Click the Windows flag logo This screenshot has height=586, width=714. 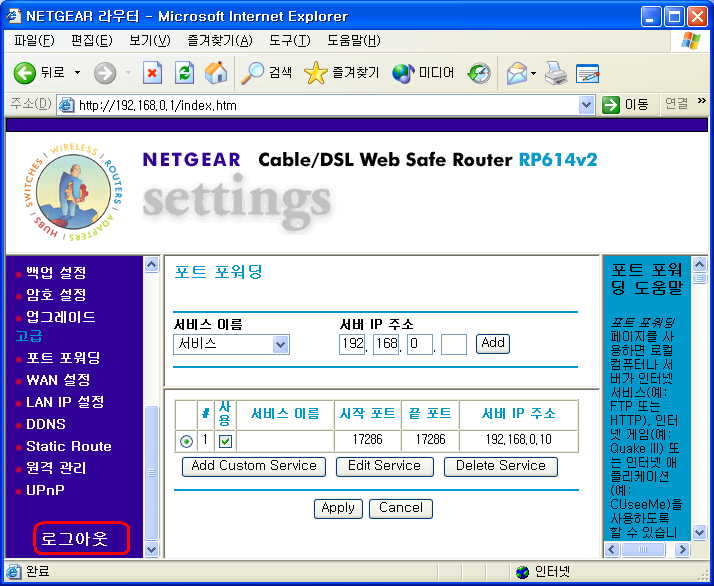coord(690,41)
